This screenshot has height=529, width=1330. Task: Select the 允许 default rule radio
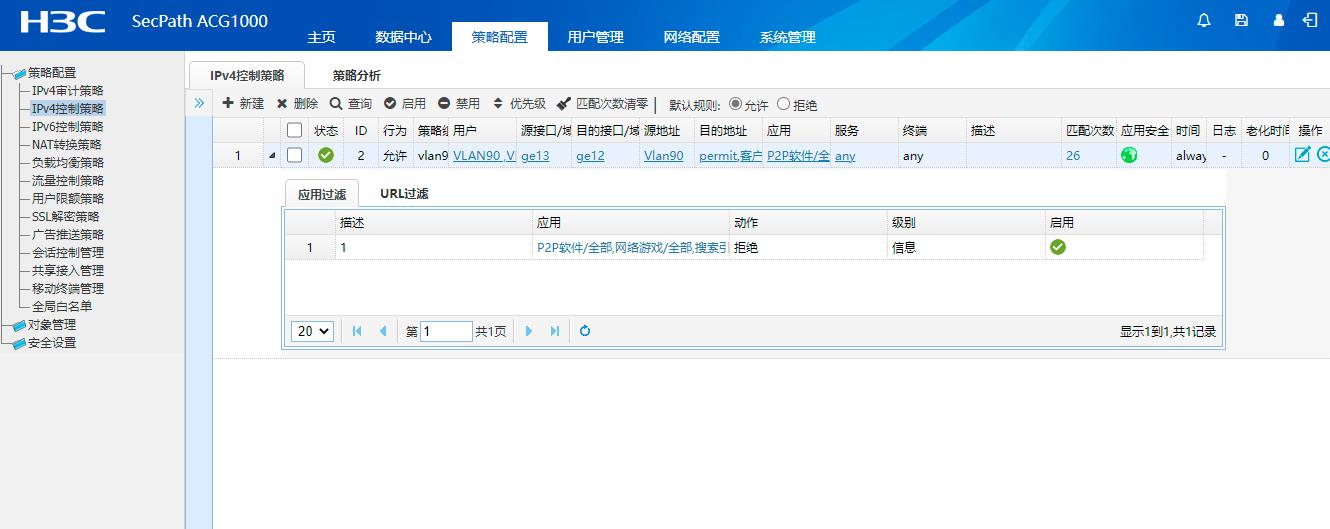736,104
